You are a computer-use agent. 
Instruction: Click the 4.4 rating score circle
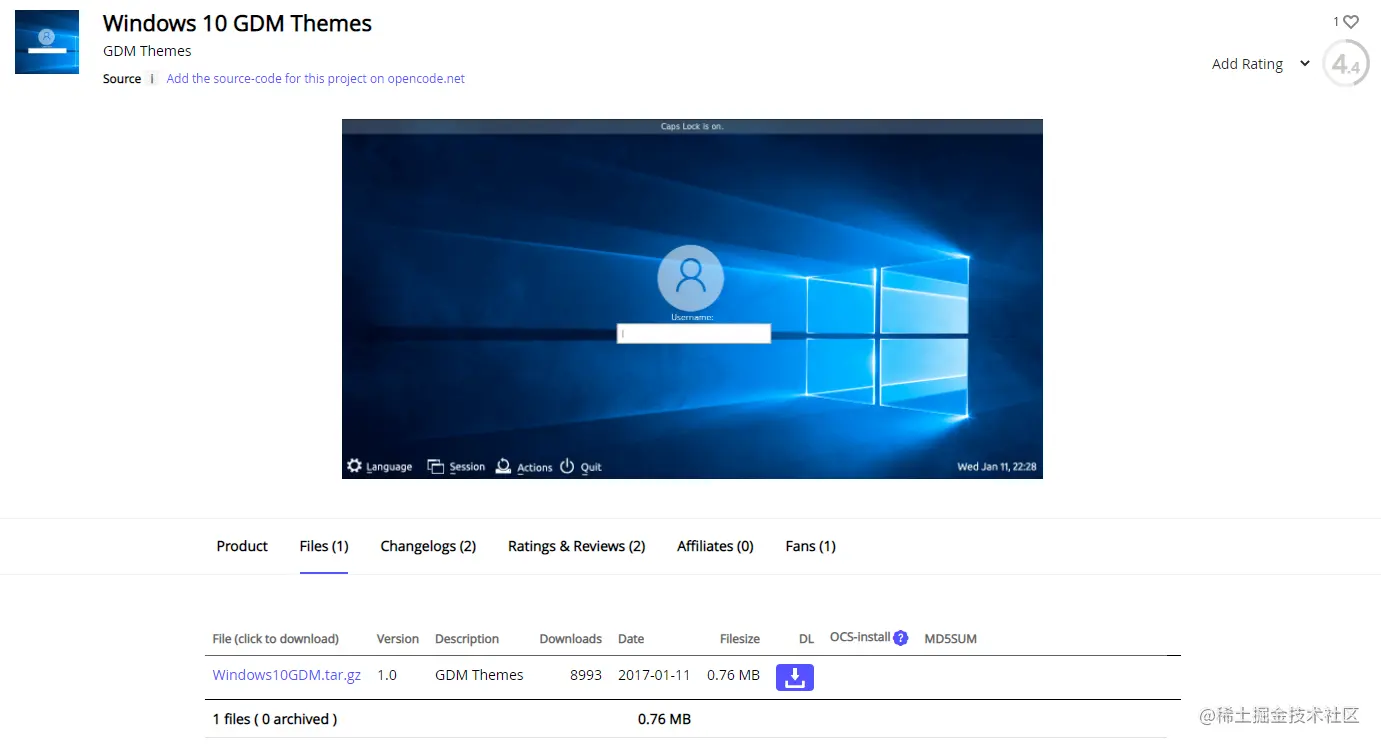1345,64
